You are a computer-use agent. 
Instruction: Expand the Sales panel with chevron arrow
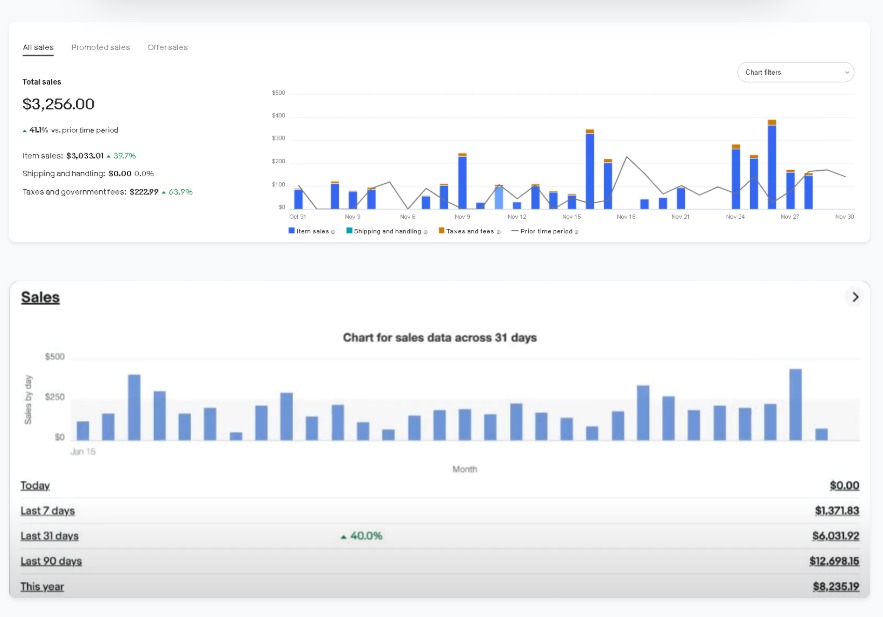[854, 297]
